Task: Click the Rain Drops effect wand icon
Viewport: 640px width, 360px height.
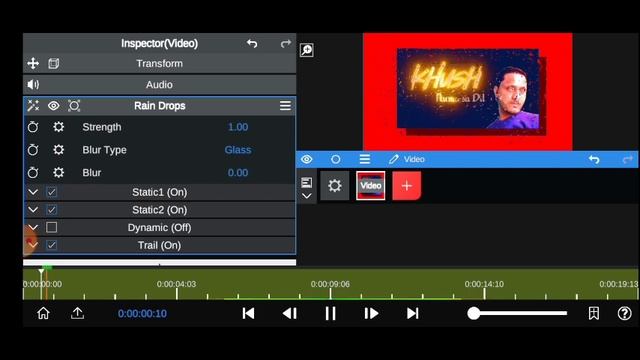Action: point(33,106)
